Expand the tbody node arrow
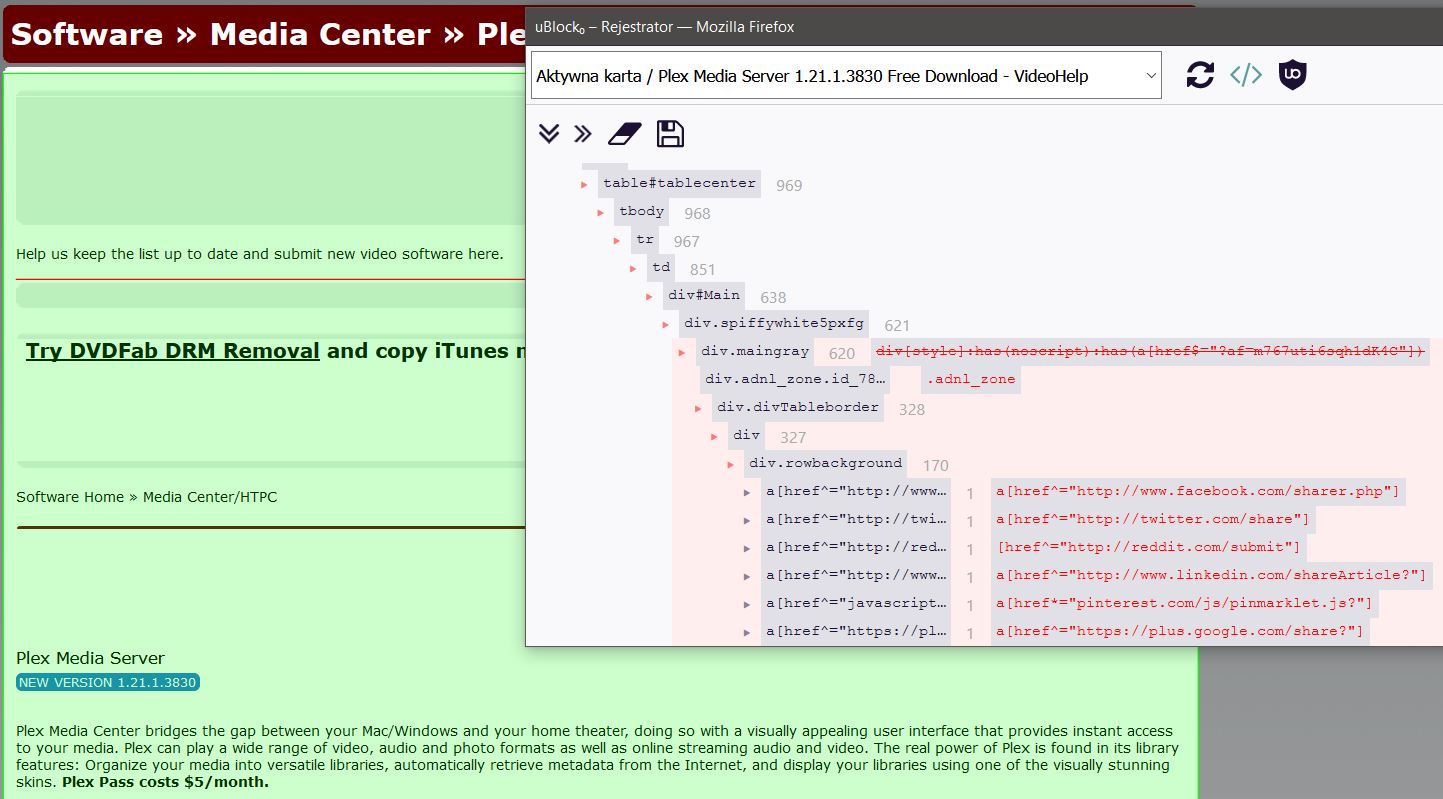The height and width of the screenshot is (799, 1443). [x=601, y=213]
